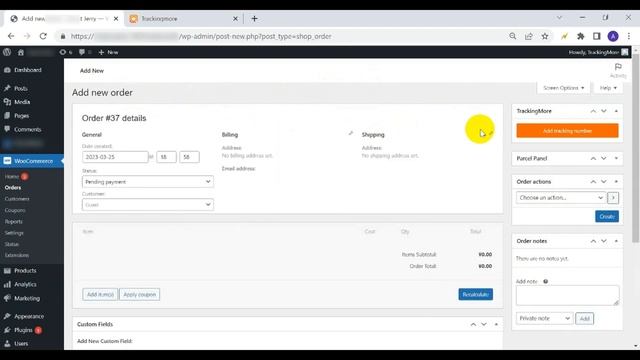Click the Activity flag icon
Screen dimensions: 640x360
click(x=618, y=70)
